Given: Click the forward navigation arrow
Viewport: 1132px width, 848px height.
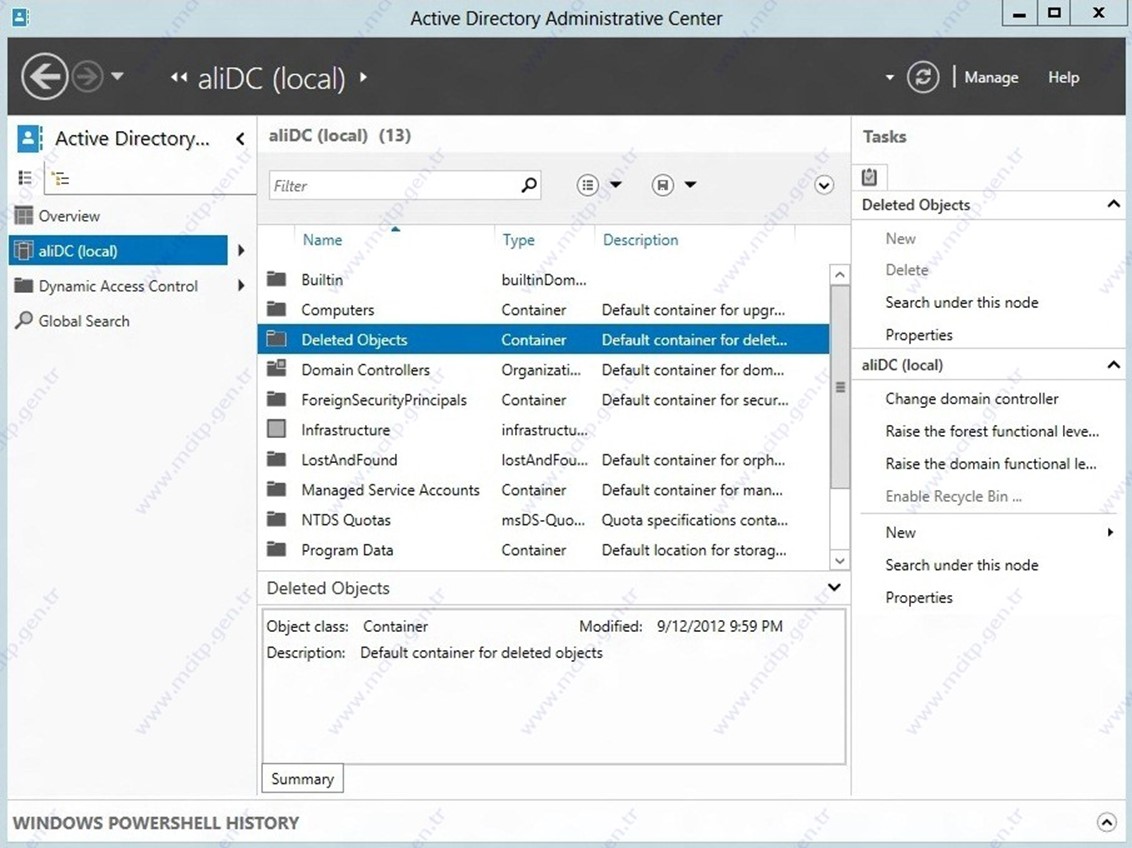Looking at the screenshot, I should click(88, 77).
